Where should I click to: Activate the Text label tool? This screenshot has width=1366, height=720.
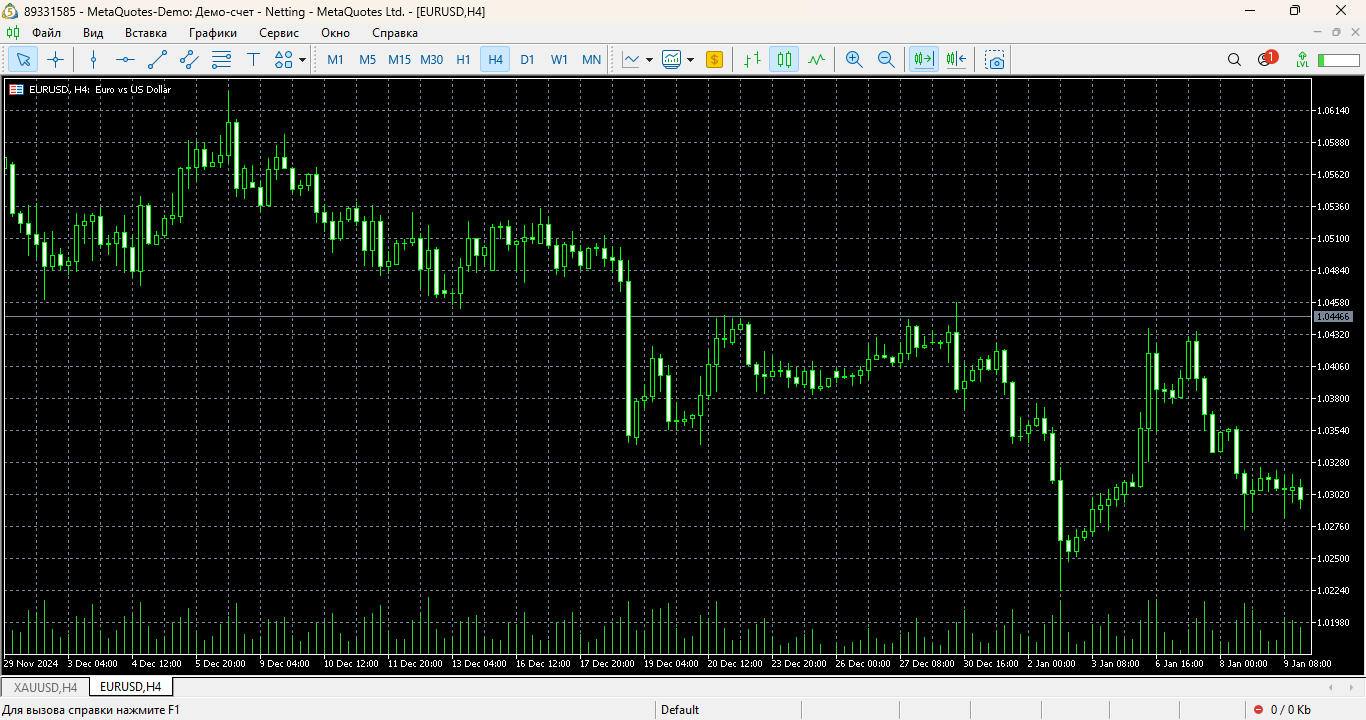(254, 59)
